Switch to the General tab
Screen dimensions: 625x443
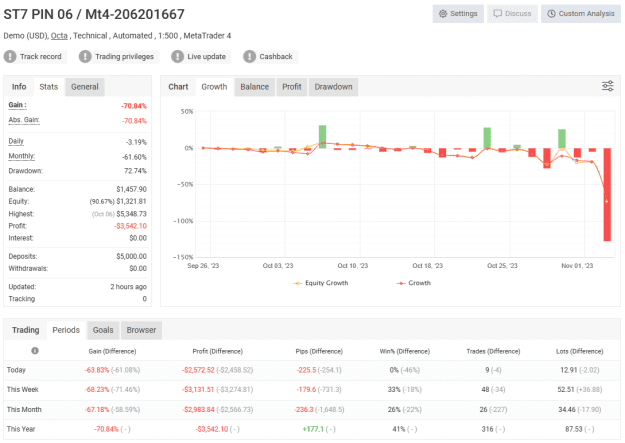click(85, 87)
